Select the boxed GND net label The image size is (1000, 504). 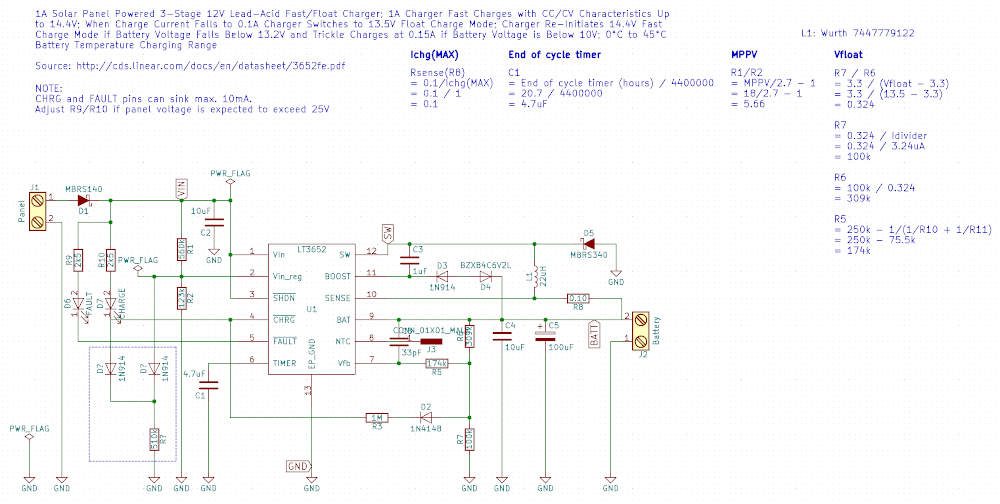[298, 466]
